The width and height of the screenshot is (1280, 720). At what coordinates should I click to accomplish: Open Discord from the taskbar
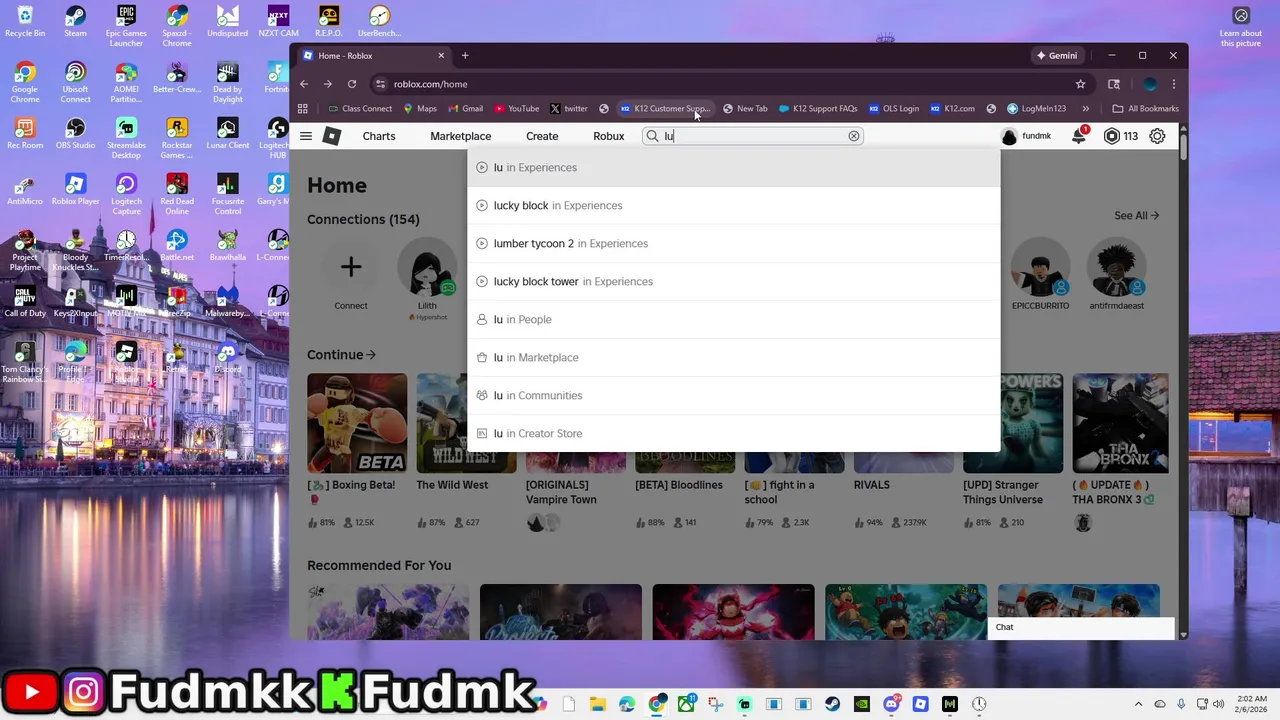pyautogui.click(x=891, y=704)
